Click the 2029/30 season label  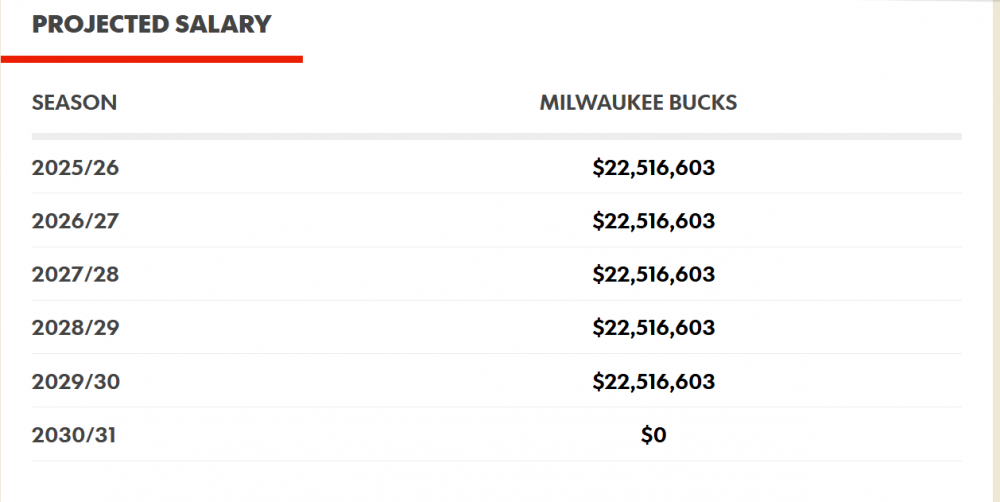tap(75, 381)
